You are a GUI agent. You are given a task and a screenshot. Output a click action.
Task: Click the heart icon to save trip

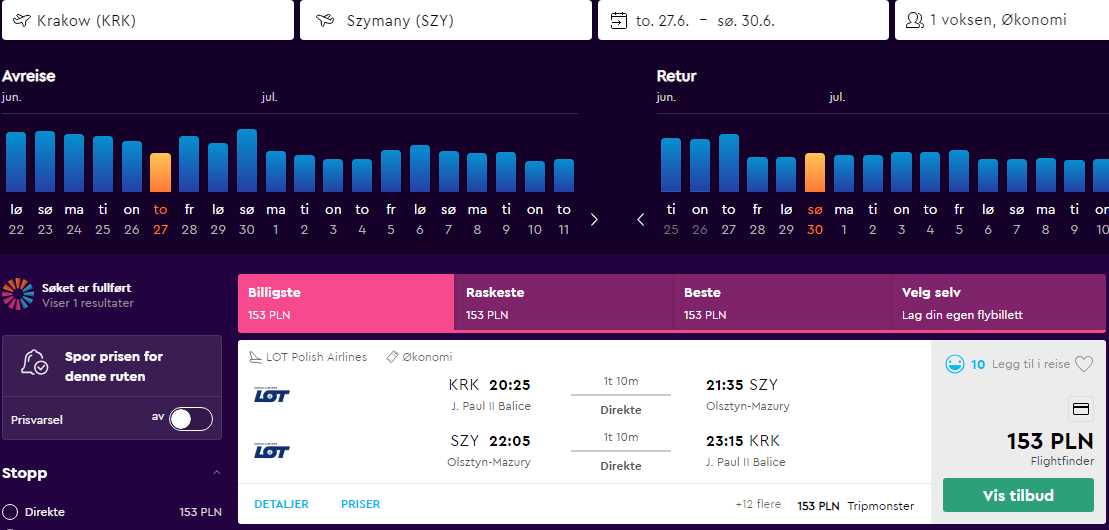[x=1084, y=364]
